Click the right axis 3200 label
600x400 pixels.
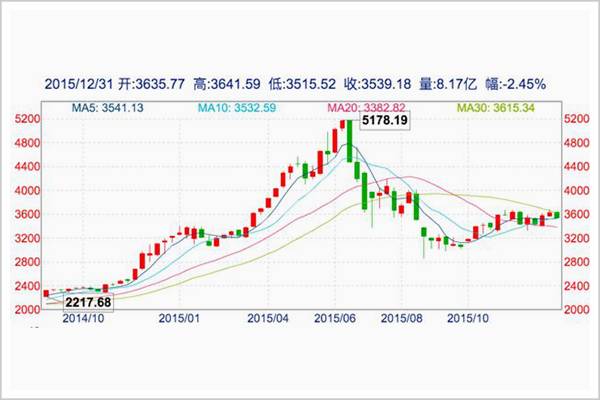point(577,238)
